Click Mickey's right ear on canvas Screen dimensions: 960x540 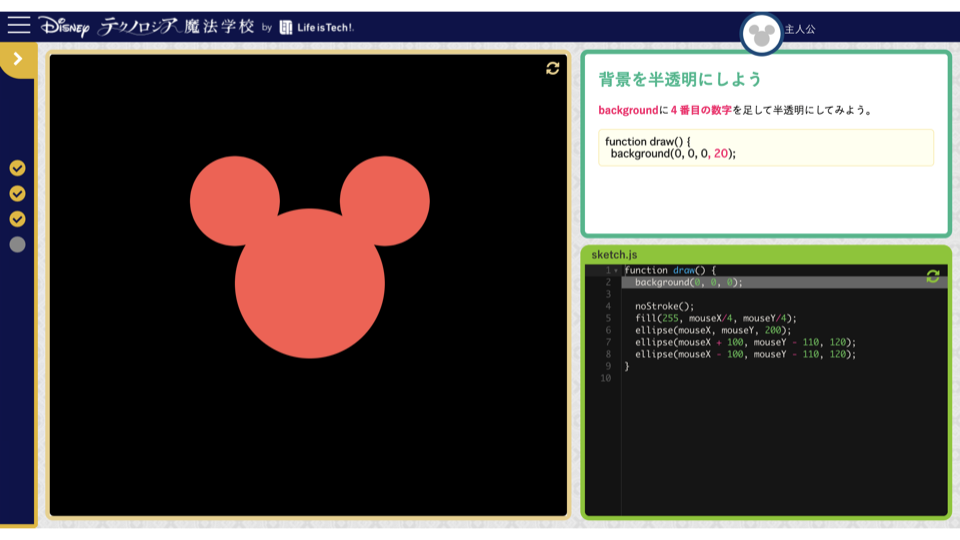(x=384, y=201)
